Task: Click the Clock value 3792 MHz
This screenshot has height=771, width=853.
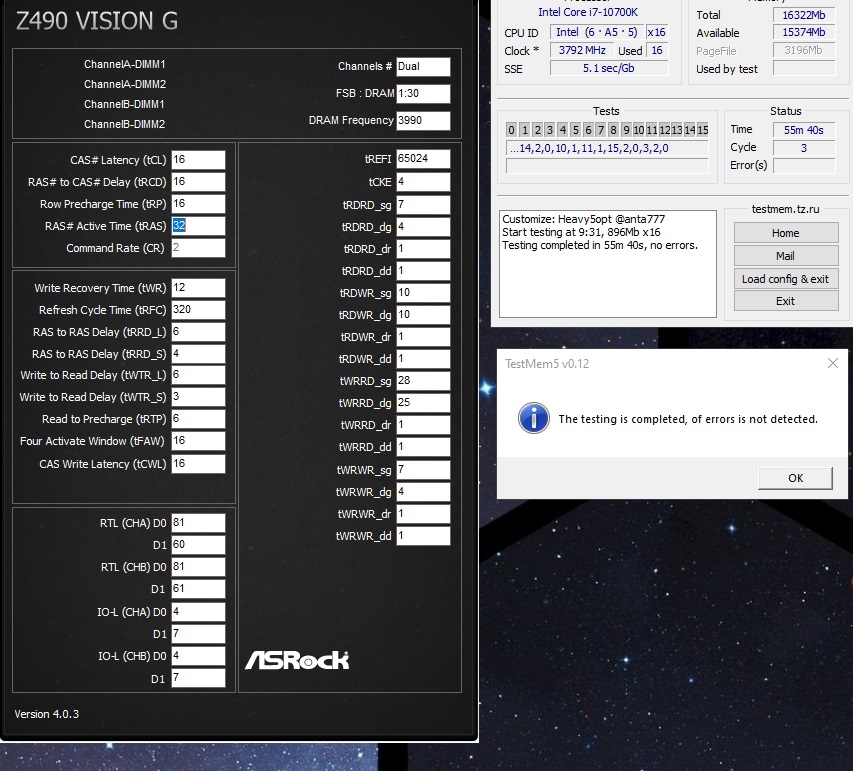Action: pos(582,50)
